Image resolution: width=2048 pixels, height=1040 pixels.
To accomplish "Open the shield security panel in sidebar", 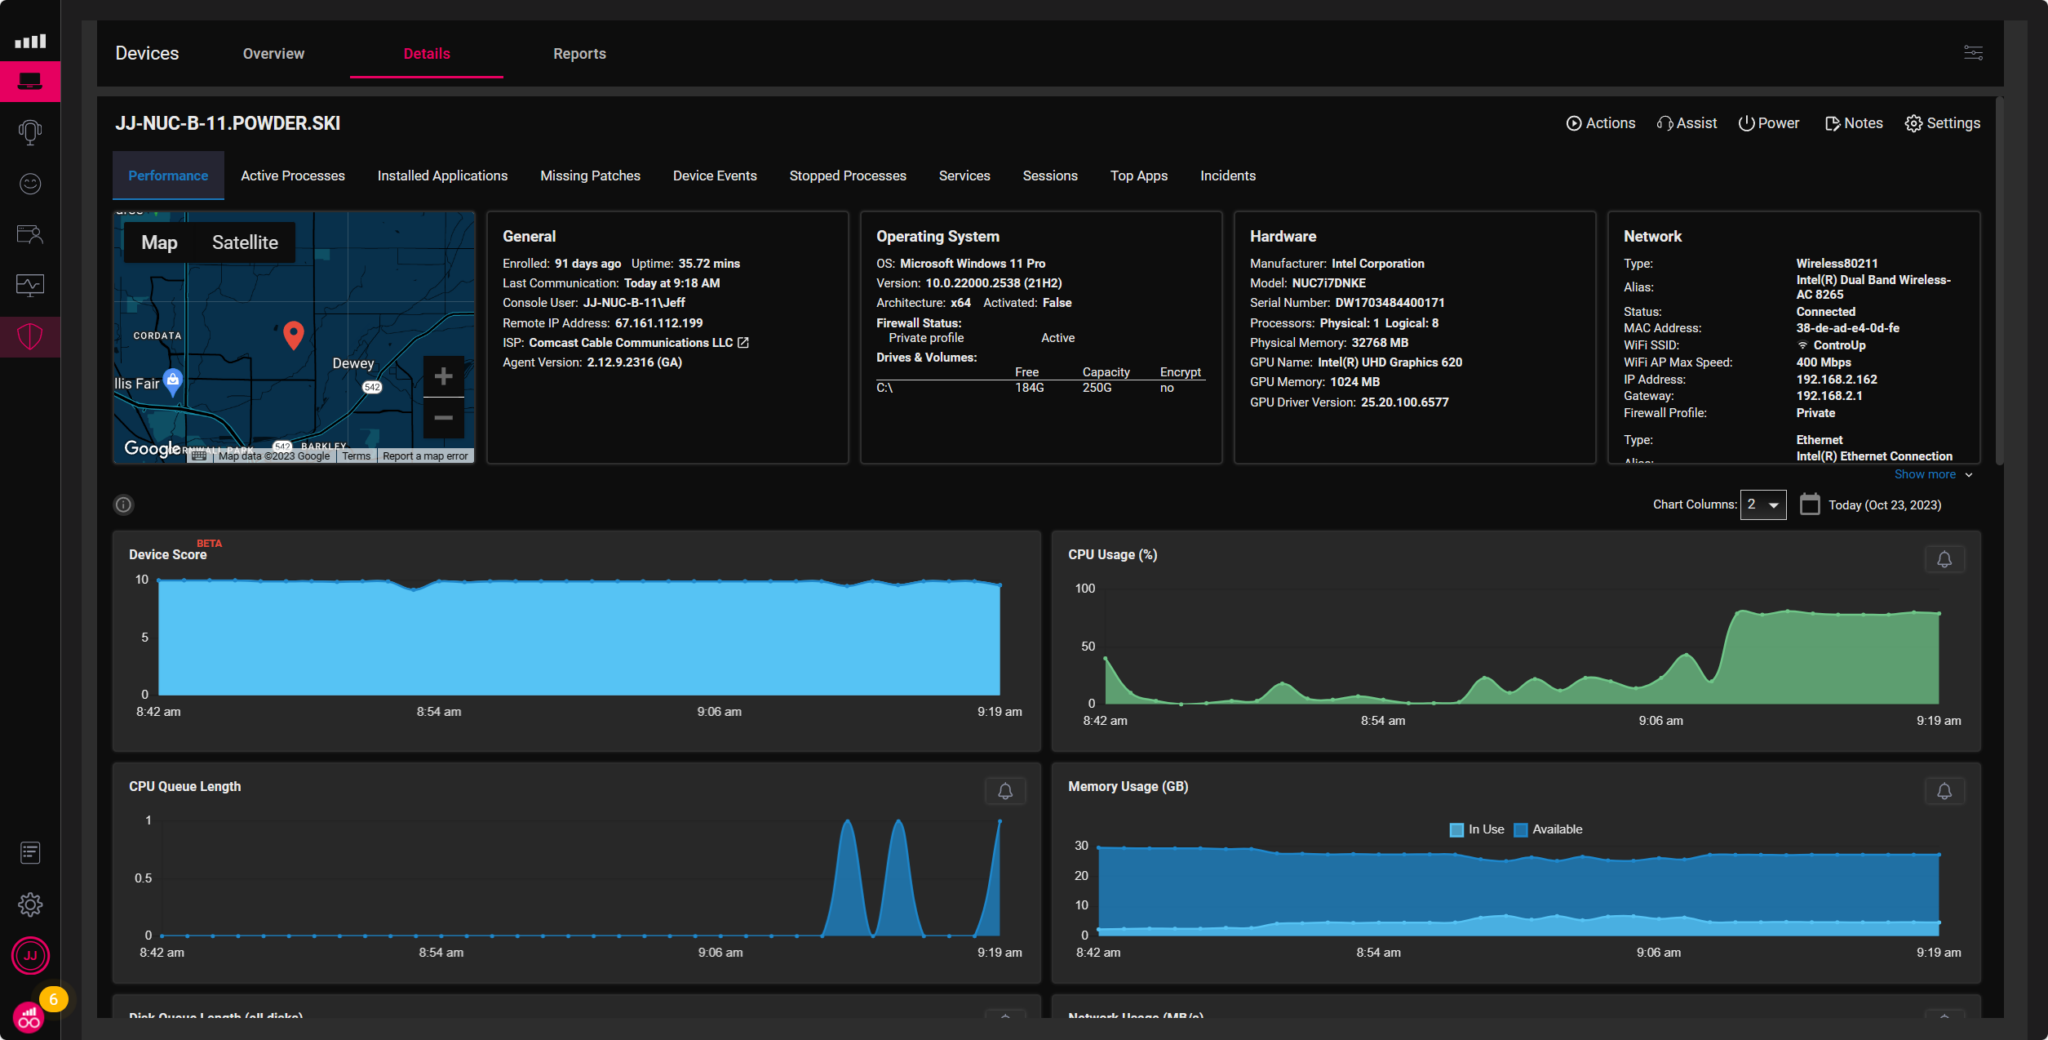I will coord(30,337).
